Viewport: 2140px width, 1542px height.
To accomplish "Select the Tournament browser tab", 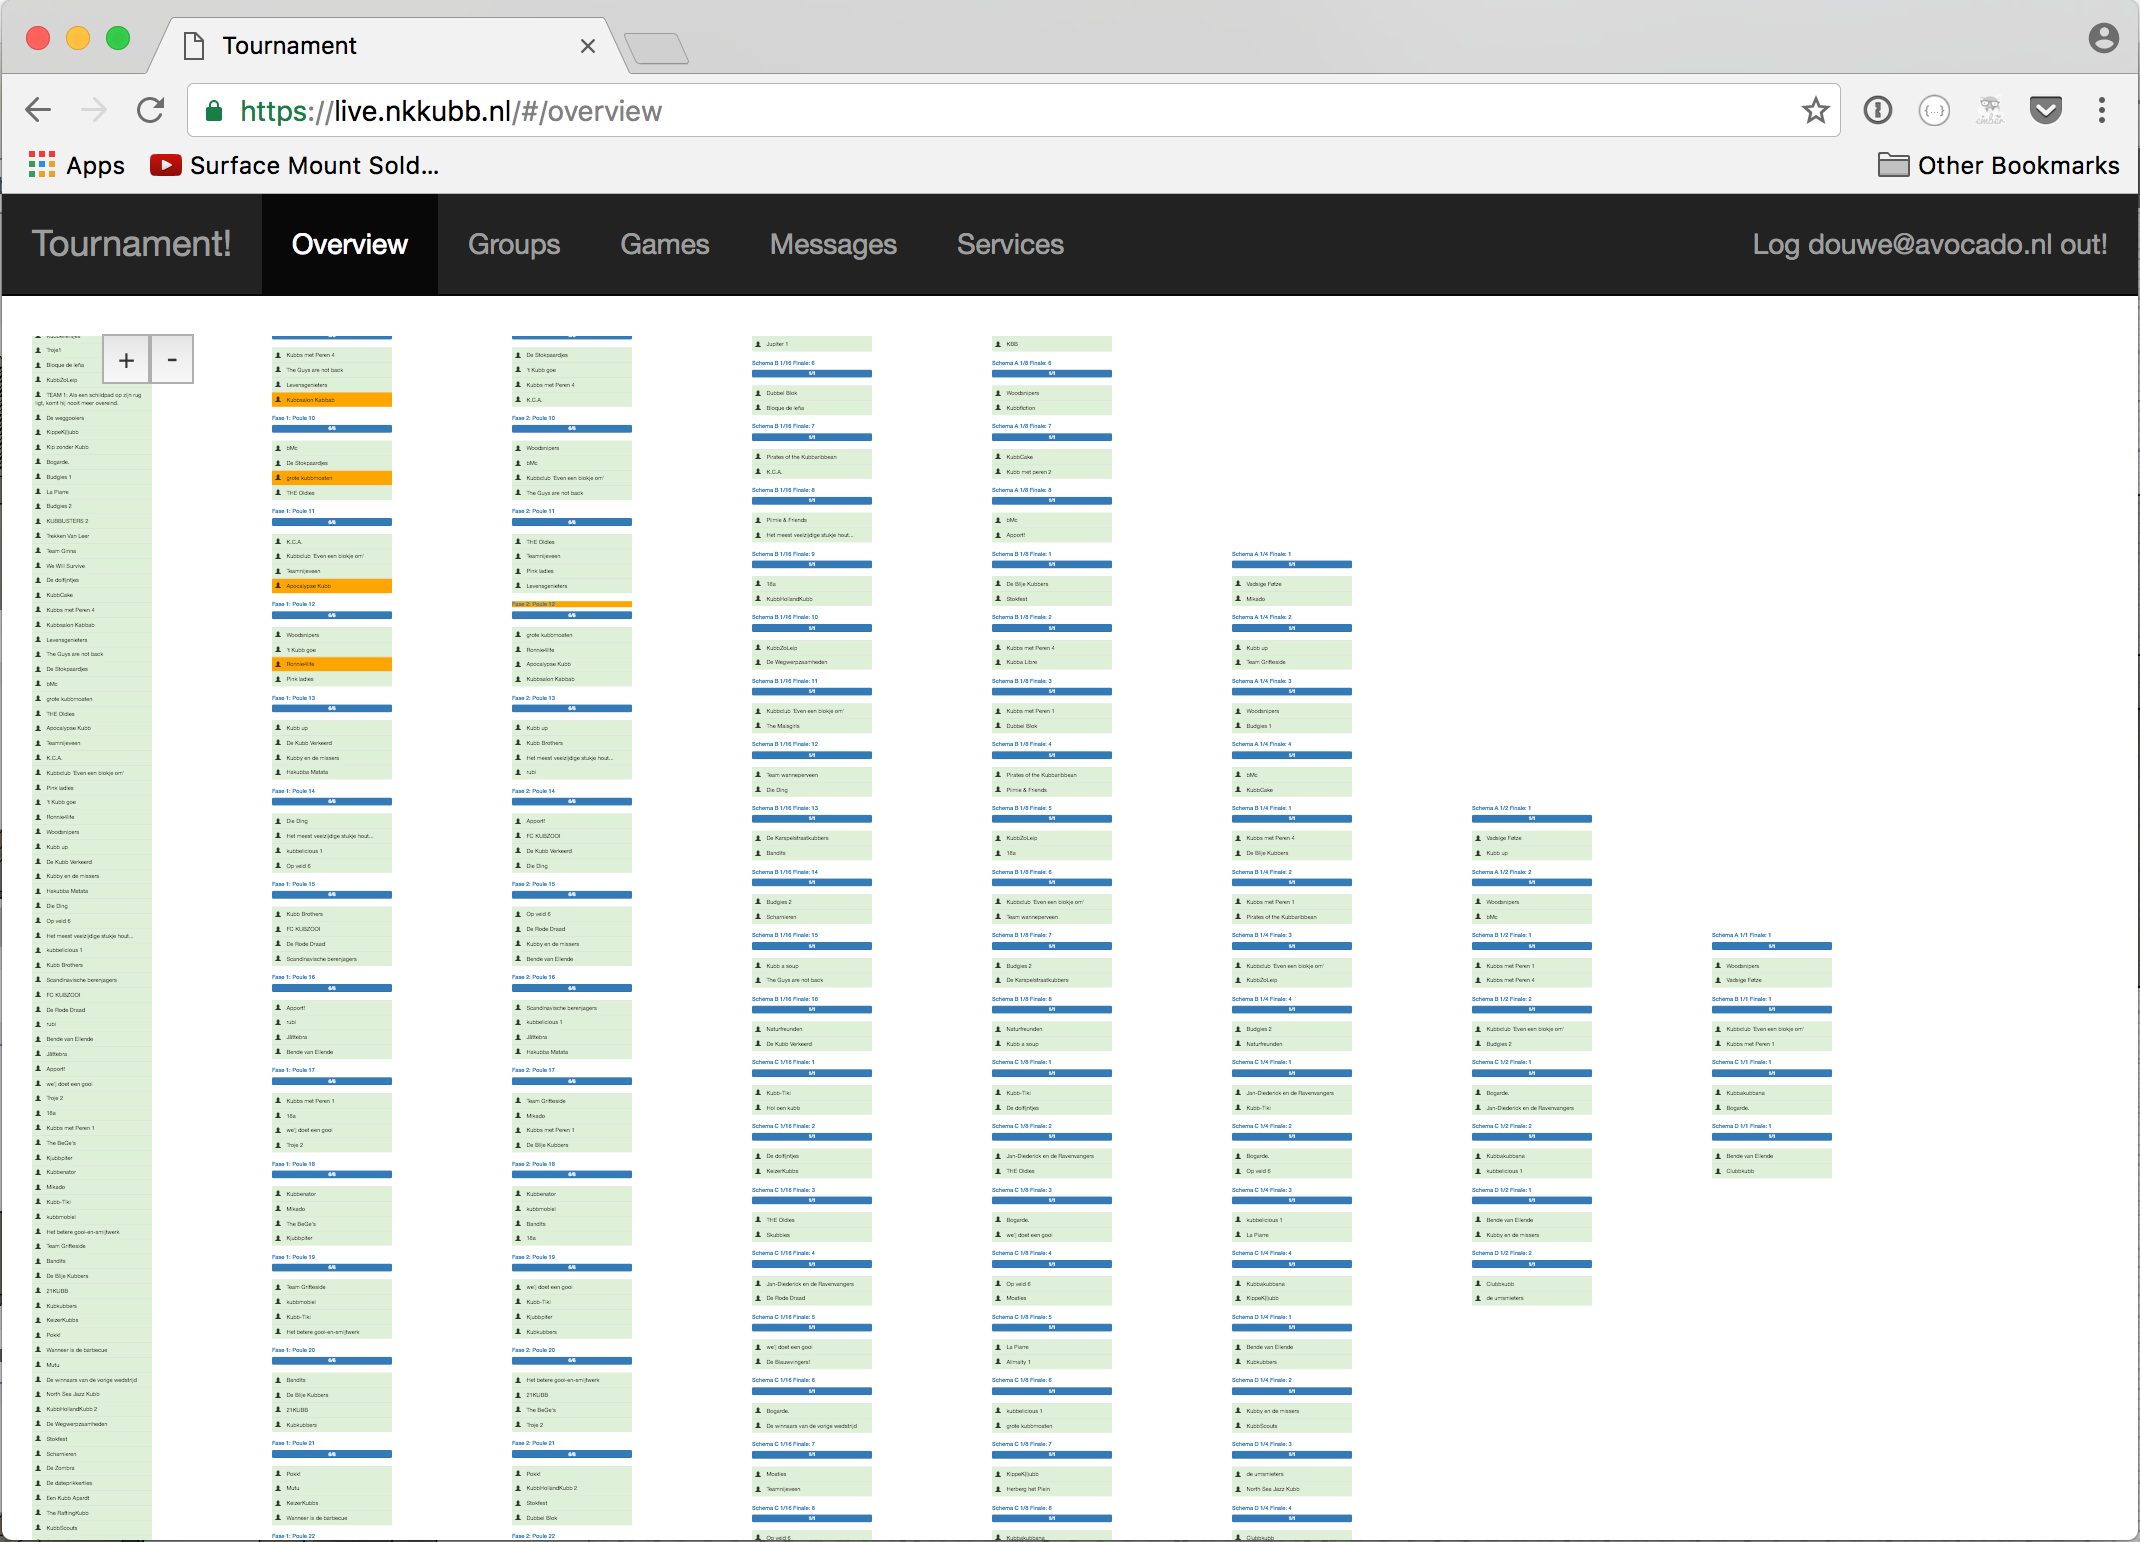I will click(390, 46).
